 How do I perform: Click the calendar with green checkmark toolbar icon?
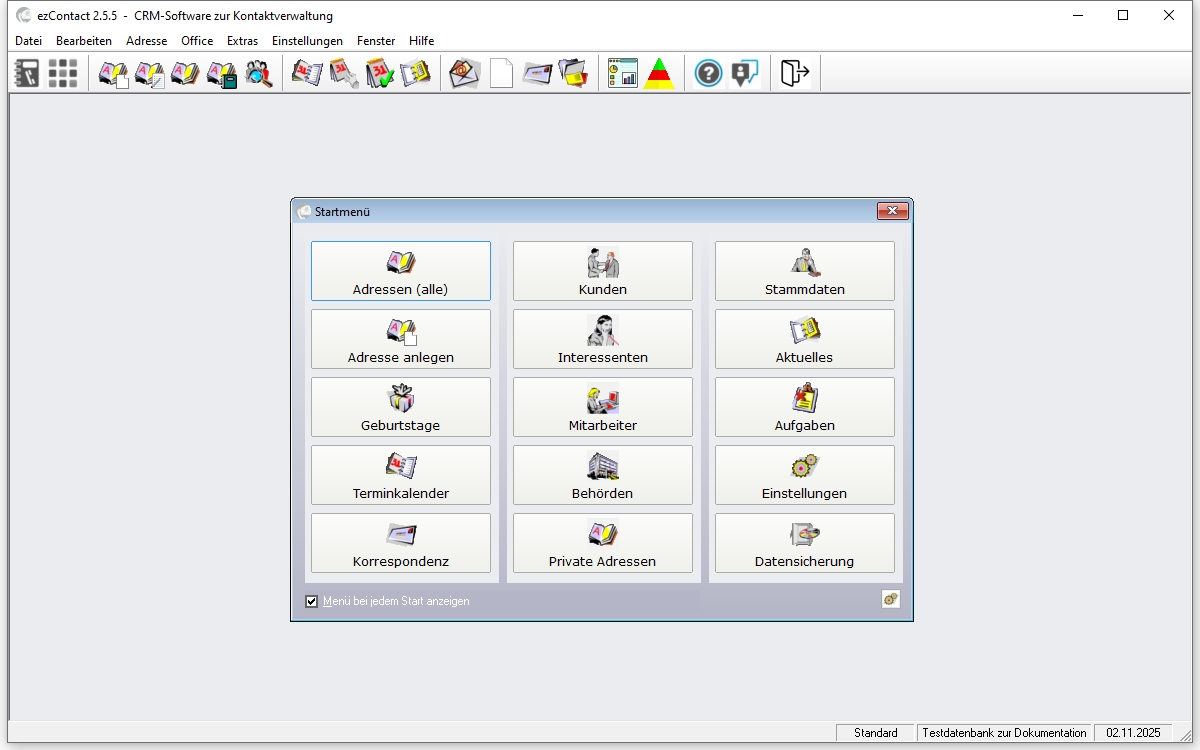tap(380, 73)
